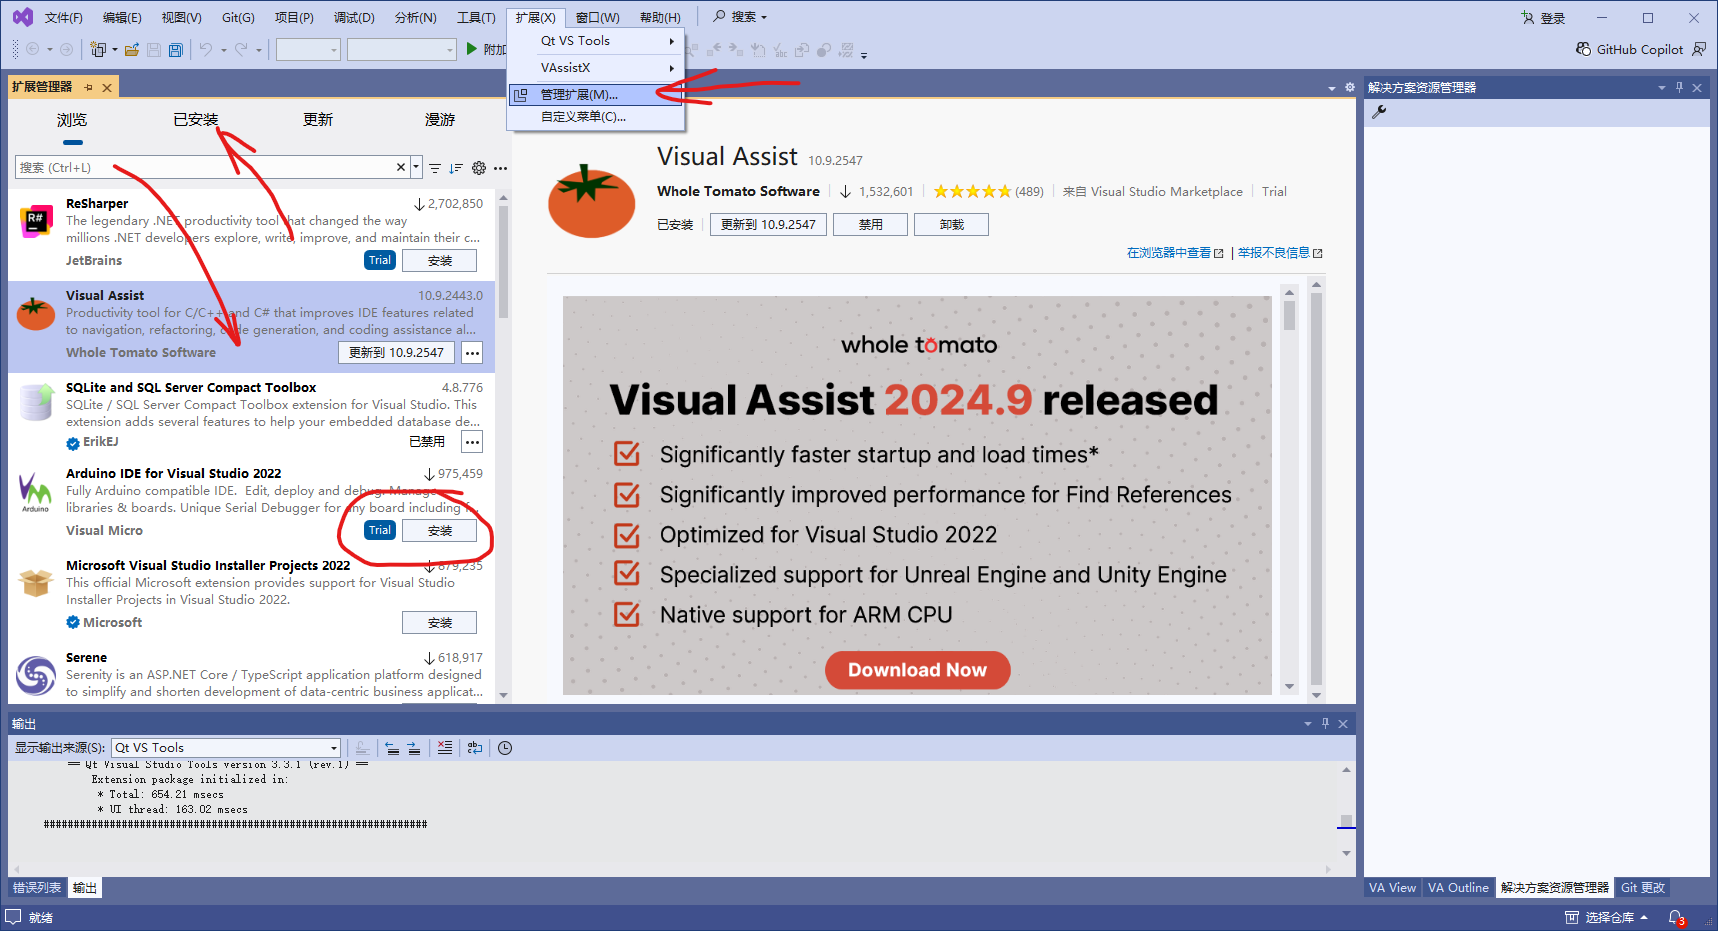
Task: Click the New Project toolbar icon
Action: 98,49
